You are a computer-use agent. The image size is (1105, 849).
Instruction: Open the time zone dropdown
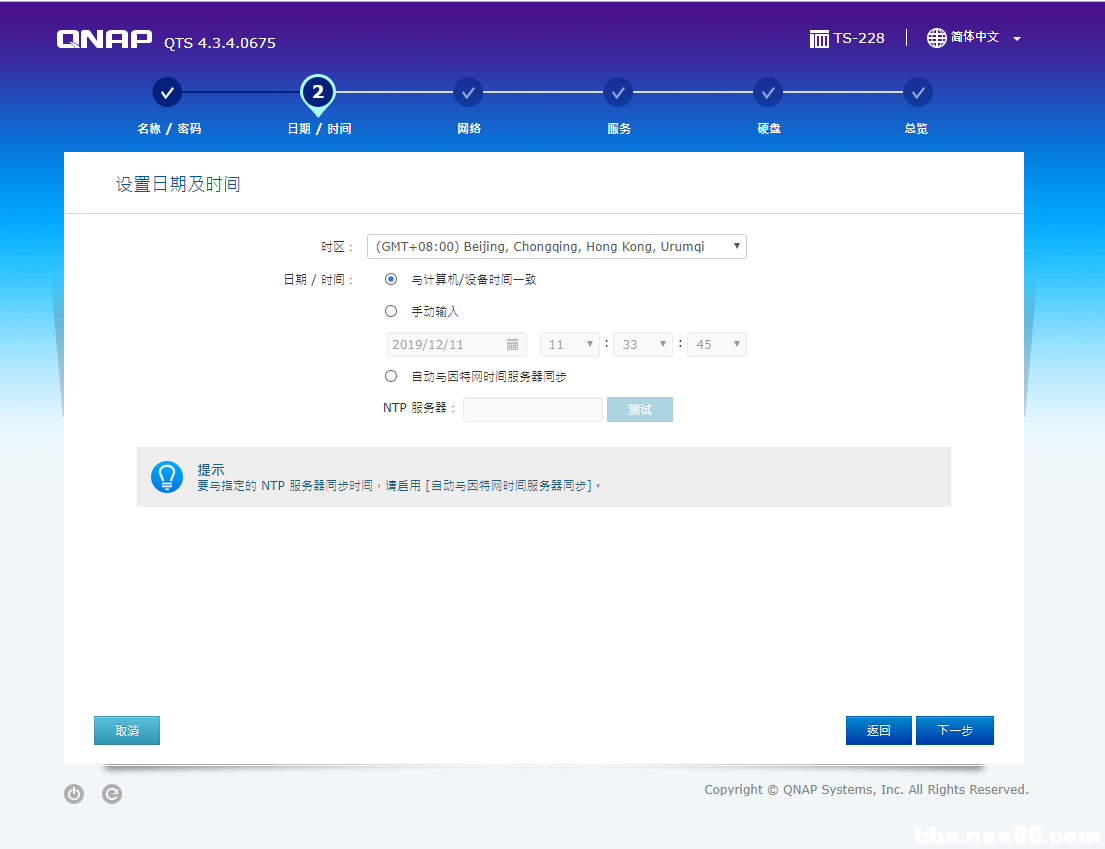pos(556,247)
